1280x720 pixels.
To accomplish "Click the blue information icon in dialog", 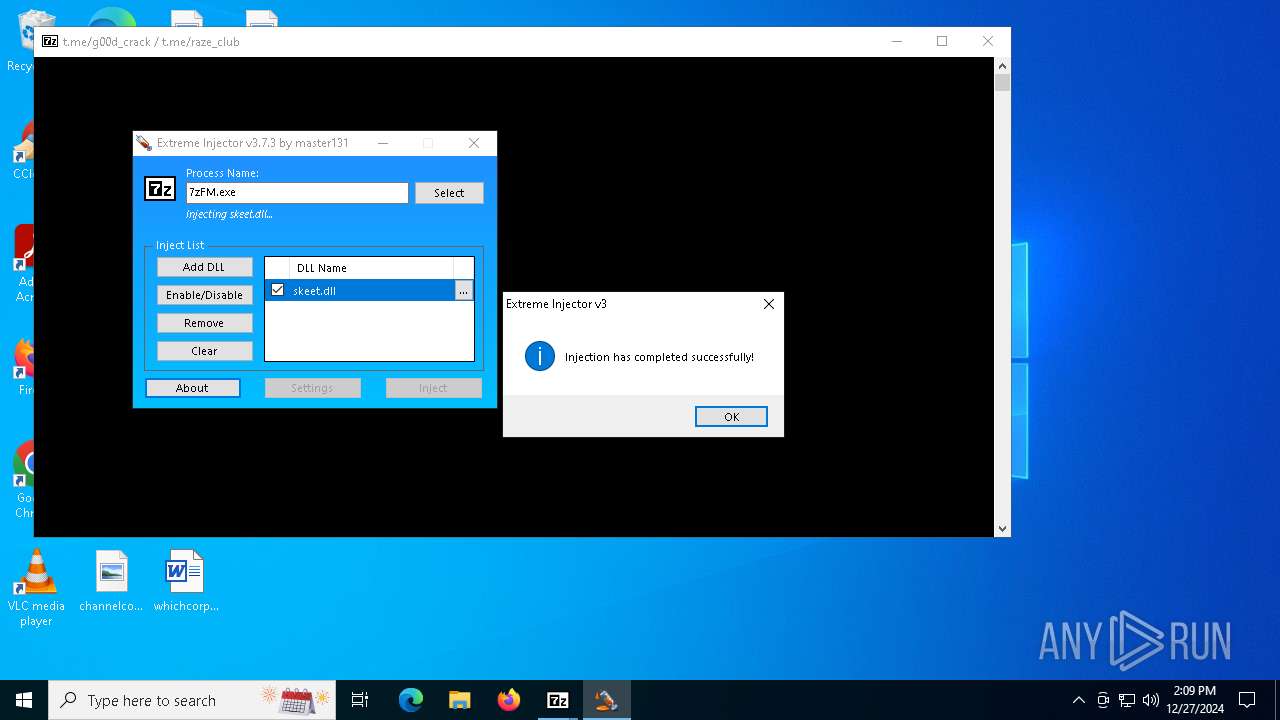I will point(540,356).
